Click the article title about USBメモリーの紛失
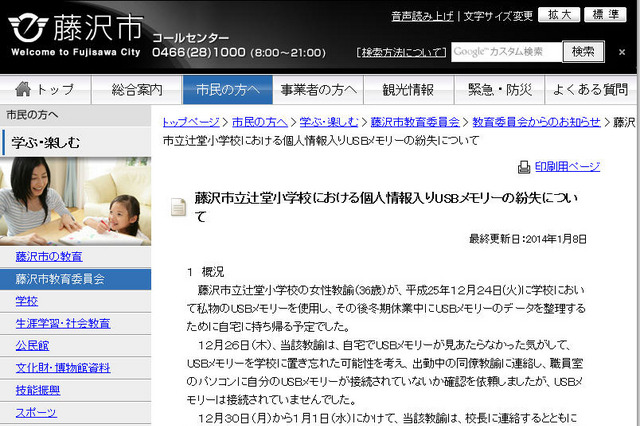This screenshot has width=640, height=426. point(387,207)
